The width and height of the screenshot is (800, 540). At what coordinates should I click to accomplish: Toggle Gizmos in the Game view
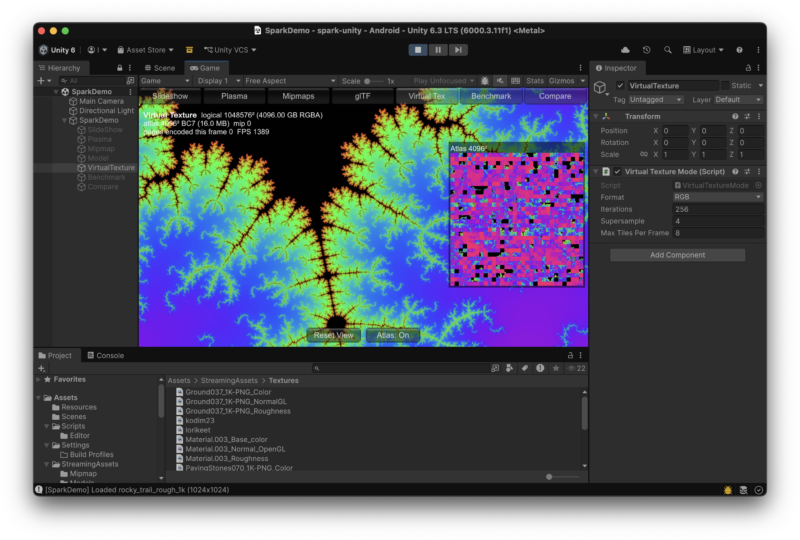click(x=562, y=81)
